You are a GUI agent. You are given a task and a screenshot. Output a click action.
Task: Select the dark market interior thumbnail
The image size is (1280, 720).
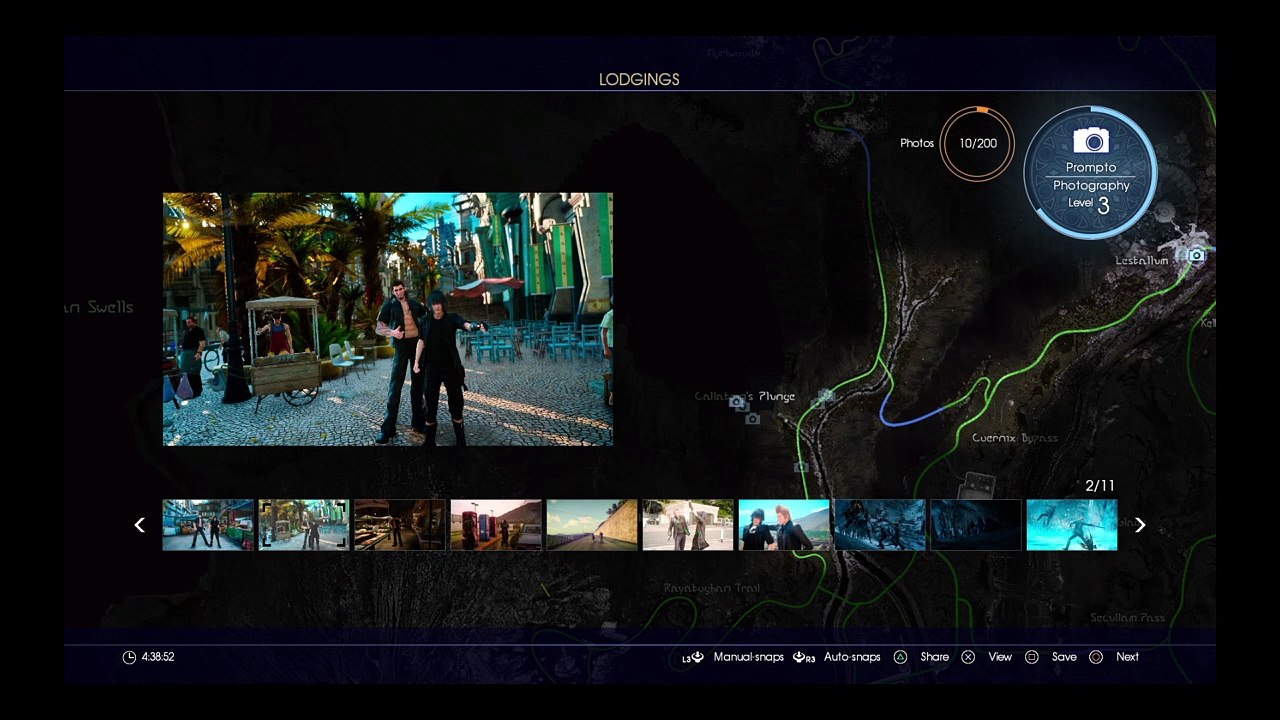pos(400,525)
